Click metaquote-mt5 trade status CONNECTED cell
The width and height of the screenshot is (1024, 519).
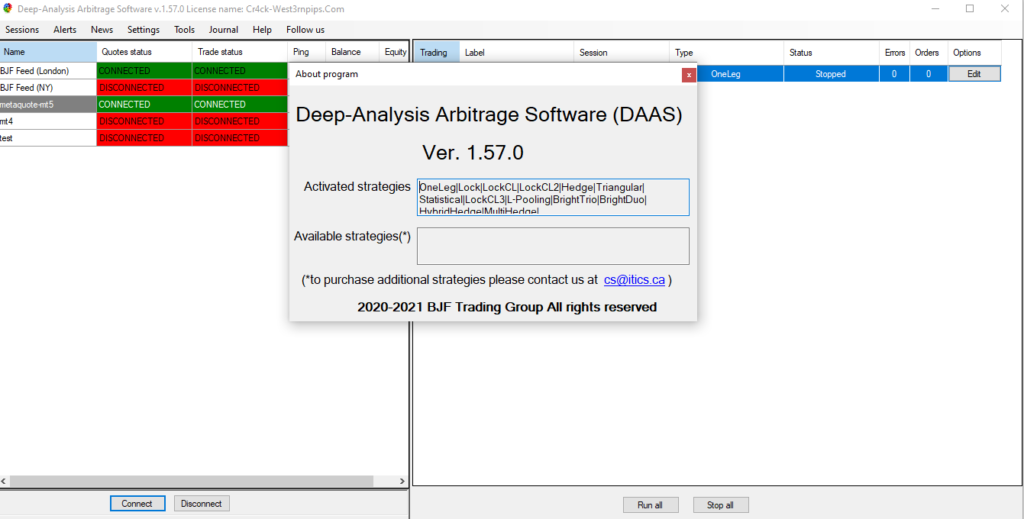(240, 104)
